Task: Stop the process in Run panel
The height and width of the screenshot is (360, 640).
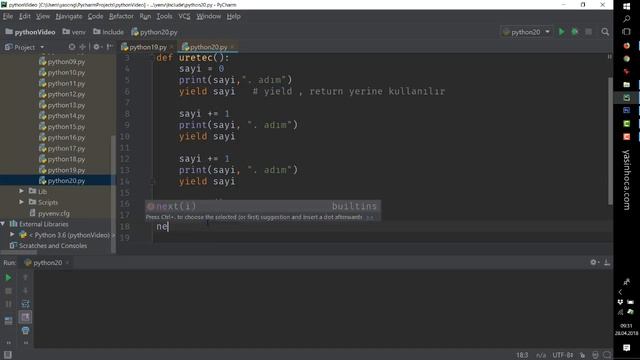Action: (8, 291)
